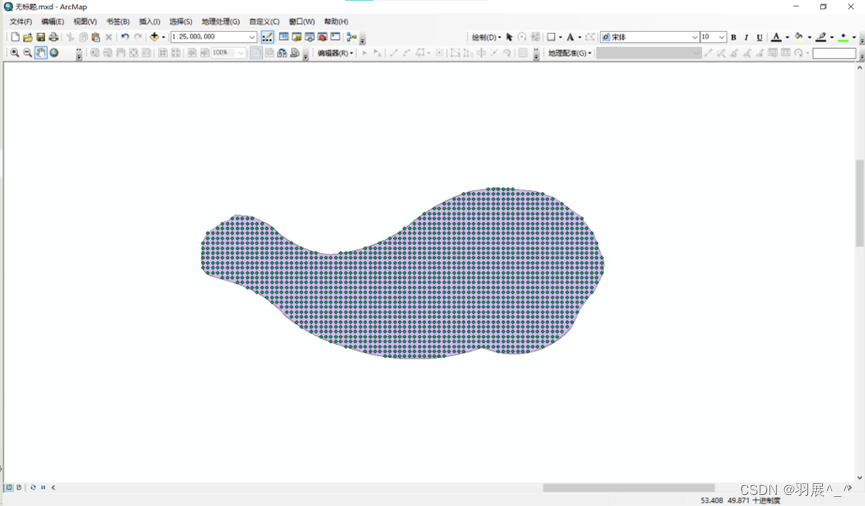The height and width of the screenshot is (506, 865).
Task: Open the Editor toolbar icon
Action: 267,37
